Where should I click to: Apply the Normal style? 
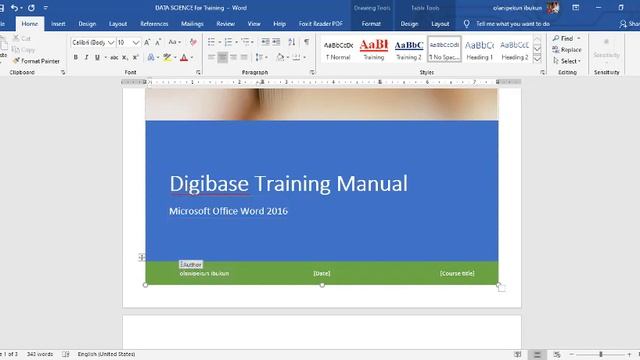(x=338, y=49)
